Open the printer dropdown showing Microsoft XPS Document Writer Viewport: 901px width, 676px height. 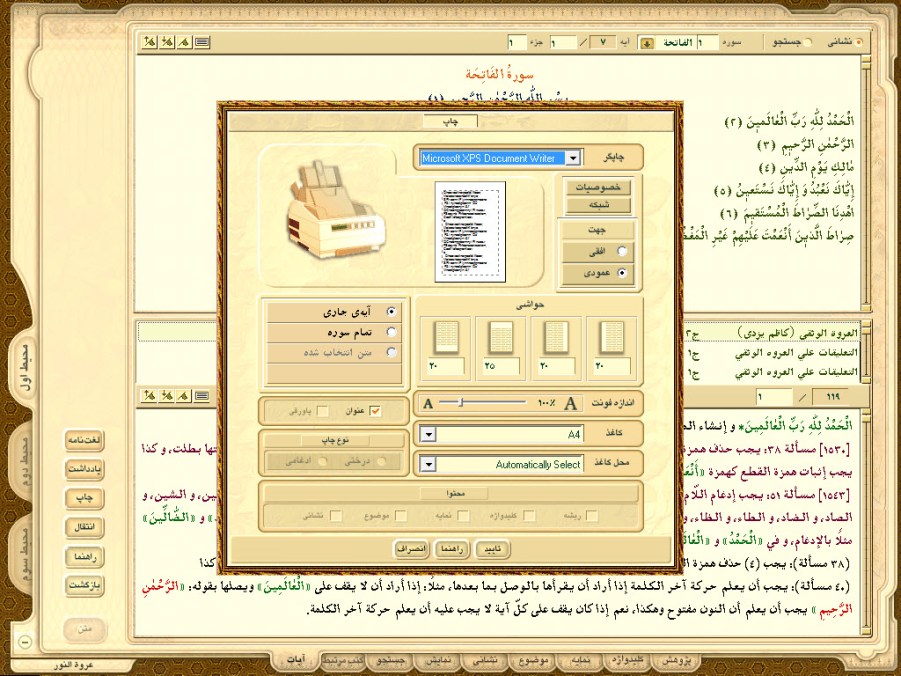click(x=571, y=158)
